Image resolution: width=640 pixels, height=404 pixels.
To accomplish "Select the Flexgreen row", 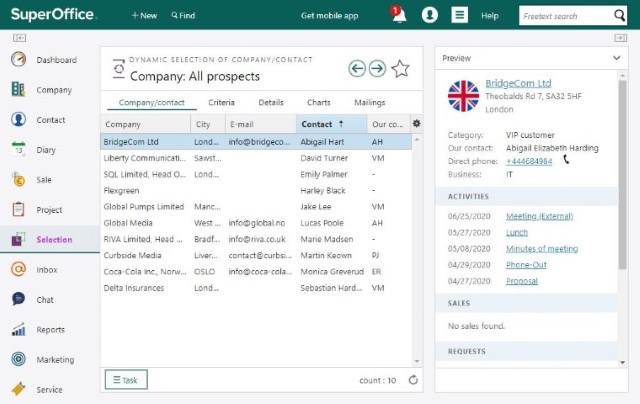I will tap(256, 191).
